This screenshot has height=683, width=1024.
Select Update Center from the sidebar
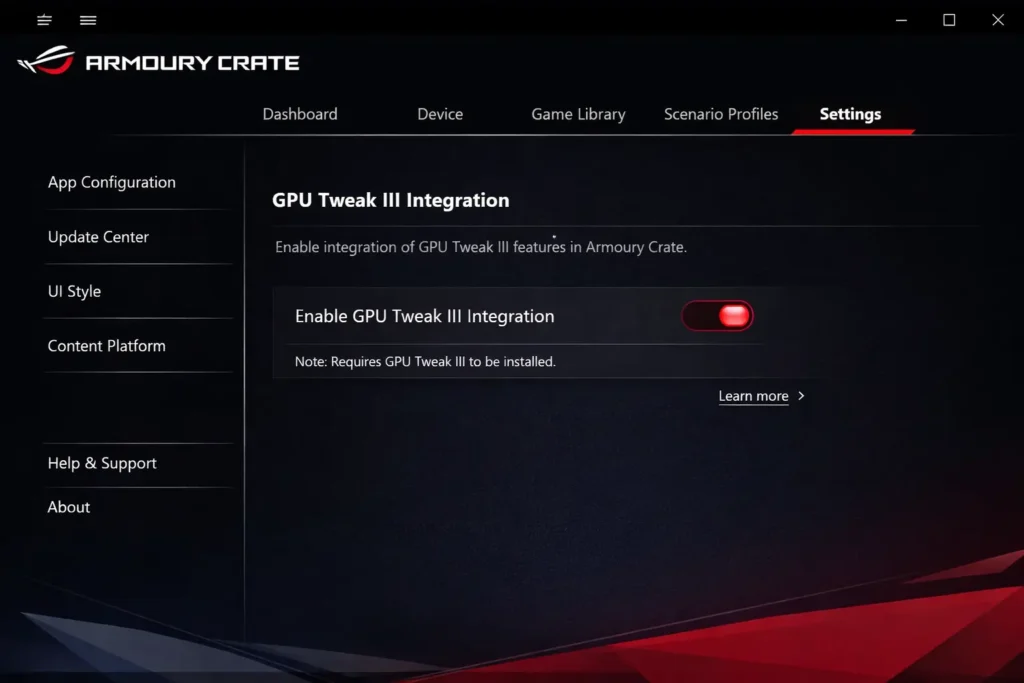(98, 237)
